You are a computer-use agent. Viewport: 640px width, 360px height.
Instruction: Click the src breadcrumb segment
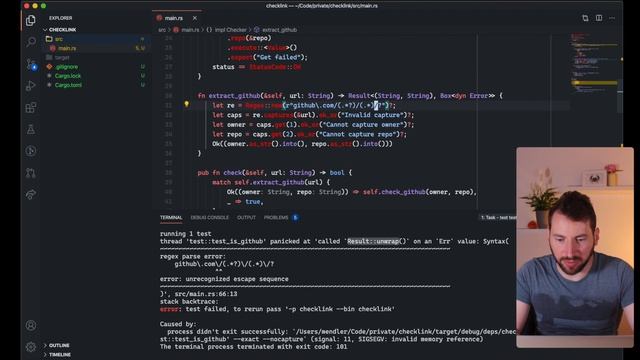tap(162, 30)
